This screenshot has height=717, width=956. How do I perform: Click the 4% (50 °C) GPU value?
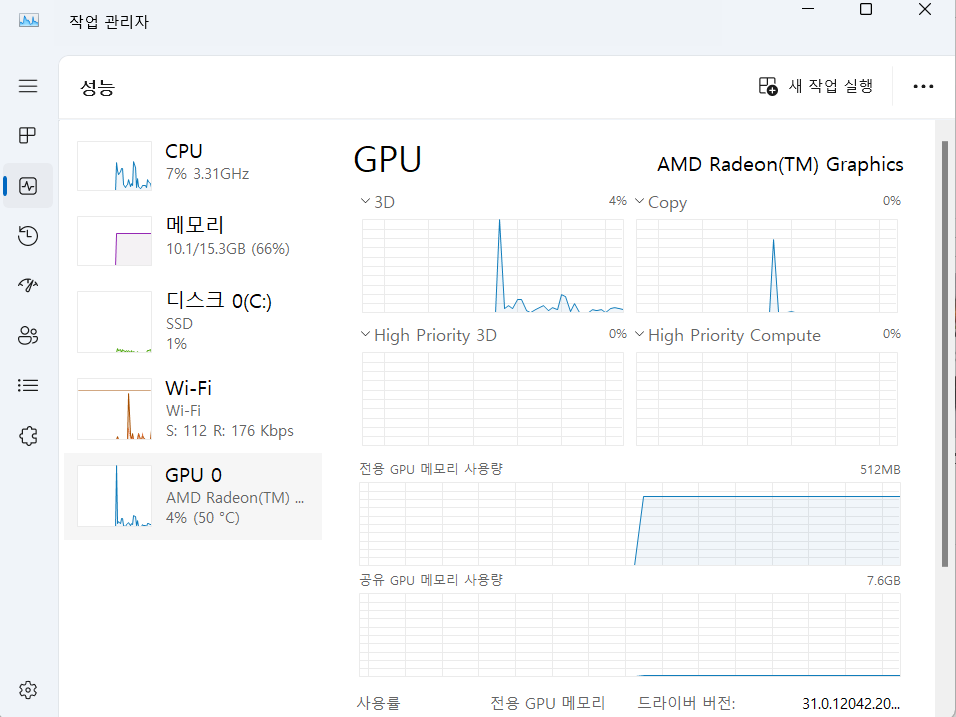point(202,518)
